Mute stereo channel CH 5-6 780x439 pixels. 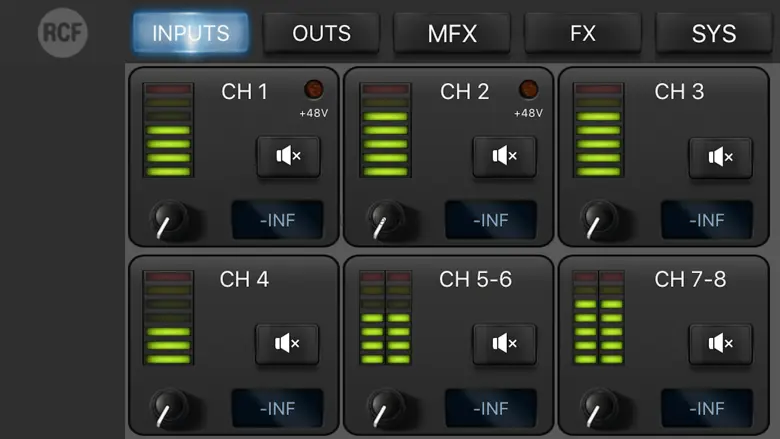pos(504,344)
